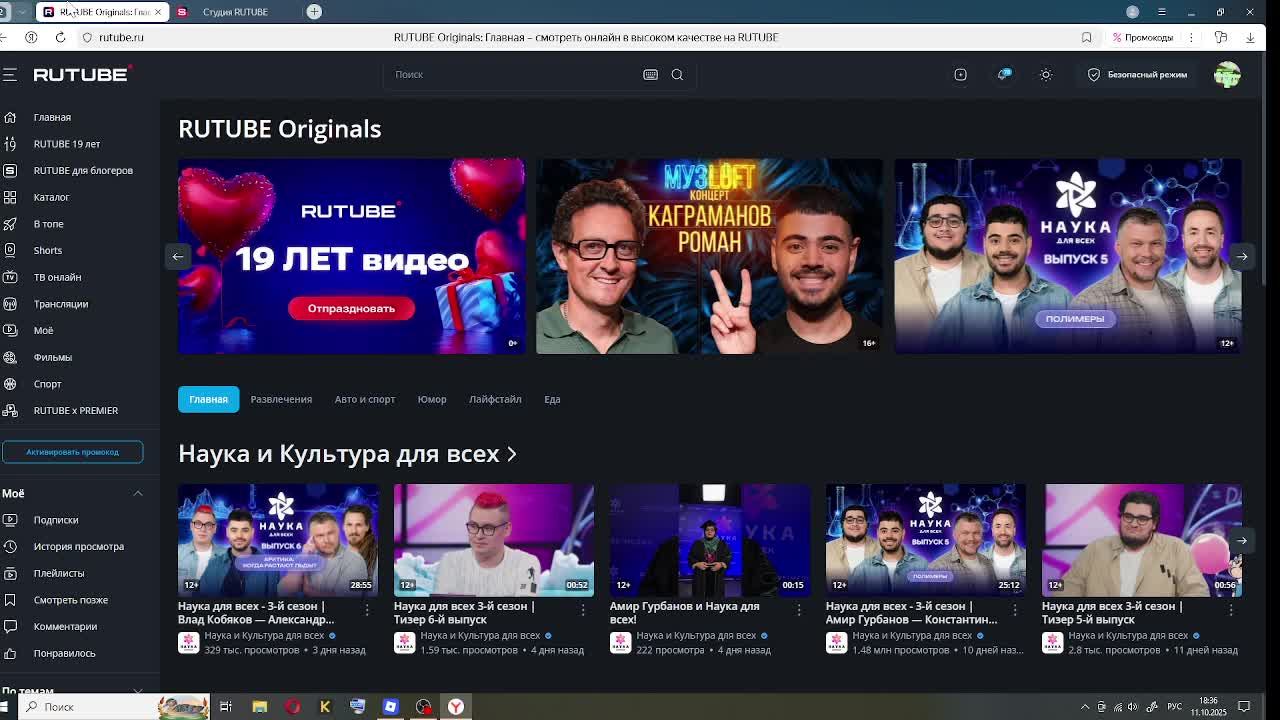The height and width of the screenshot is (720, 1280).
Task: Open a new browser tab
Action: [314, 12]
